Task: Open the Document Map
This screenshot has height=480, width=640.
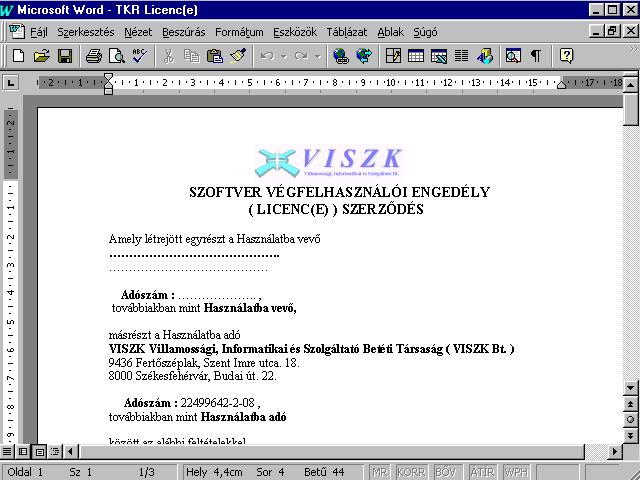Action: 513,56
